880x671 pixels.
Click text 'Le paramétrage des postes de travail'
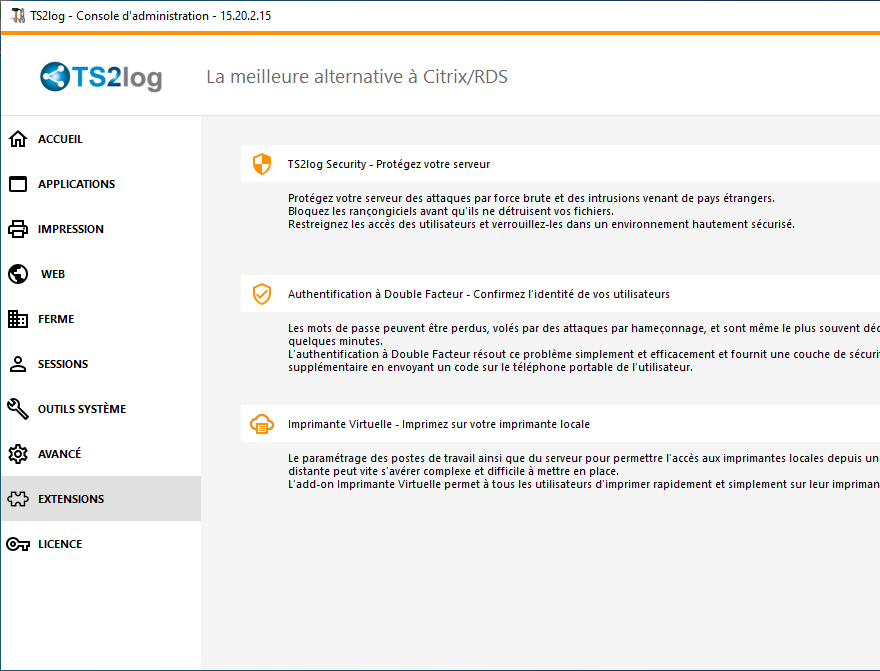click(x=382, y=458)
